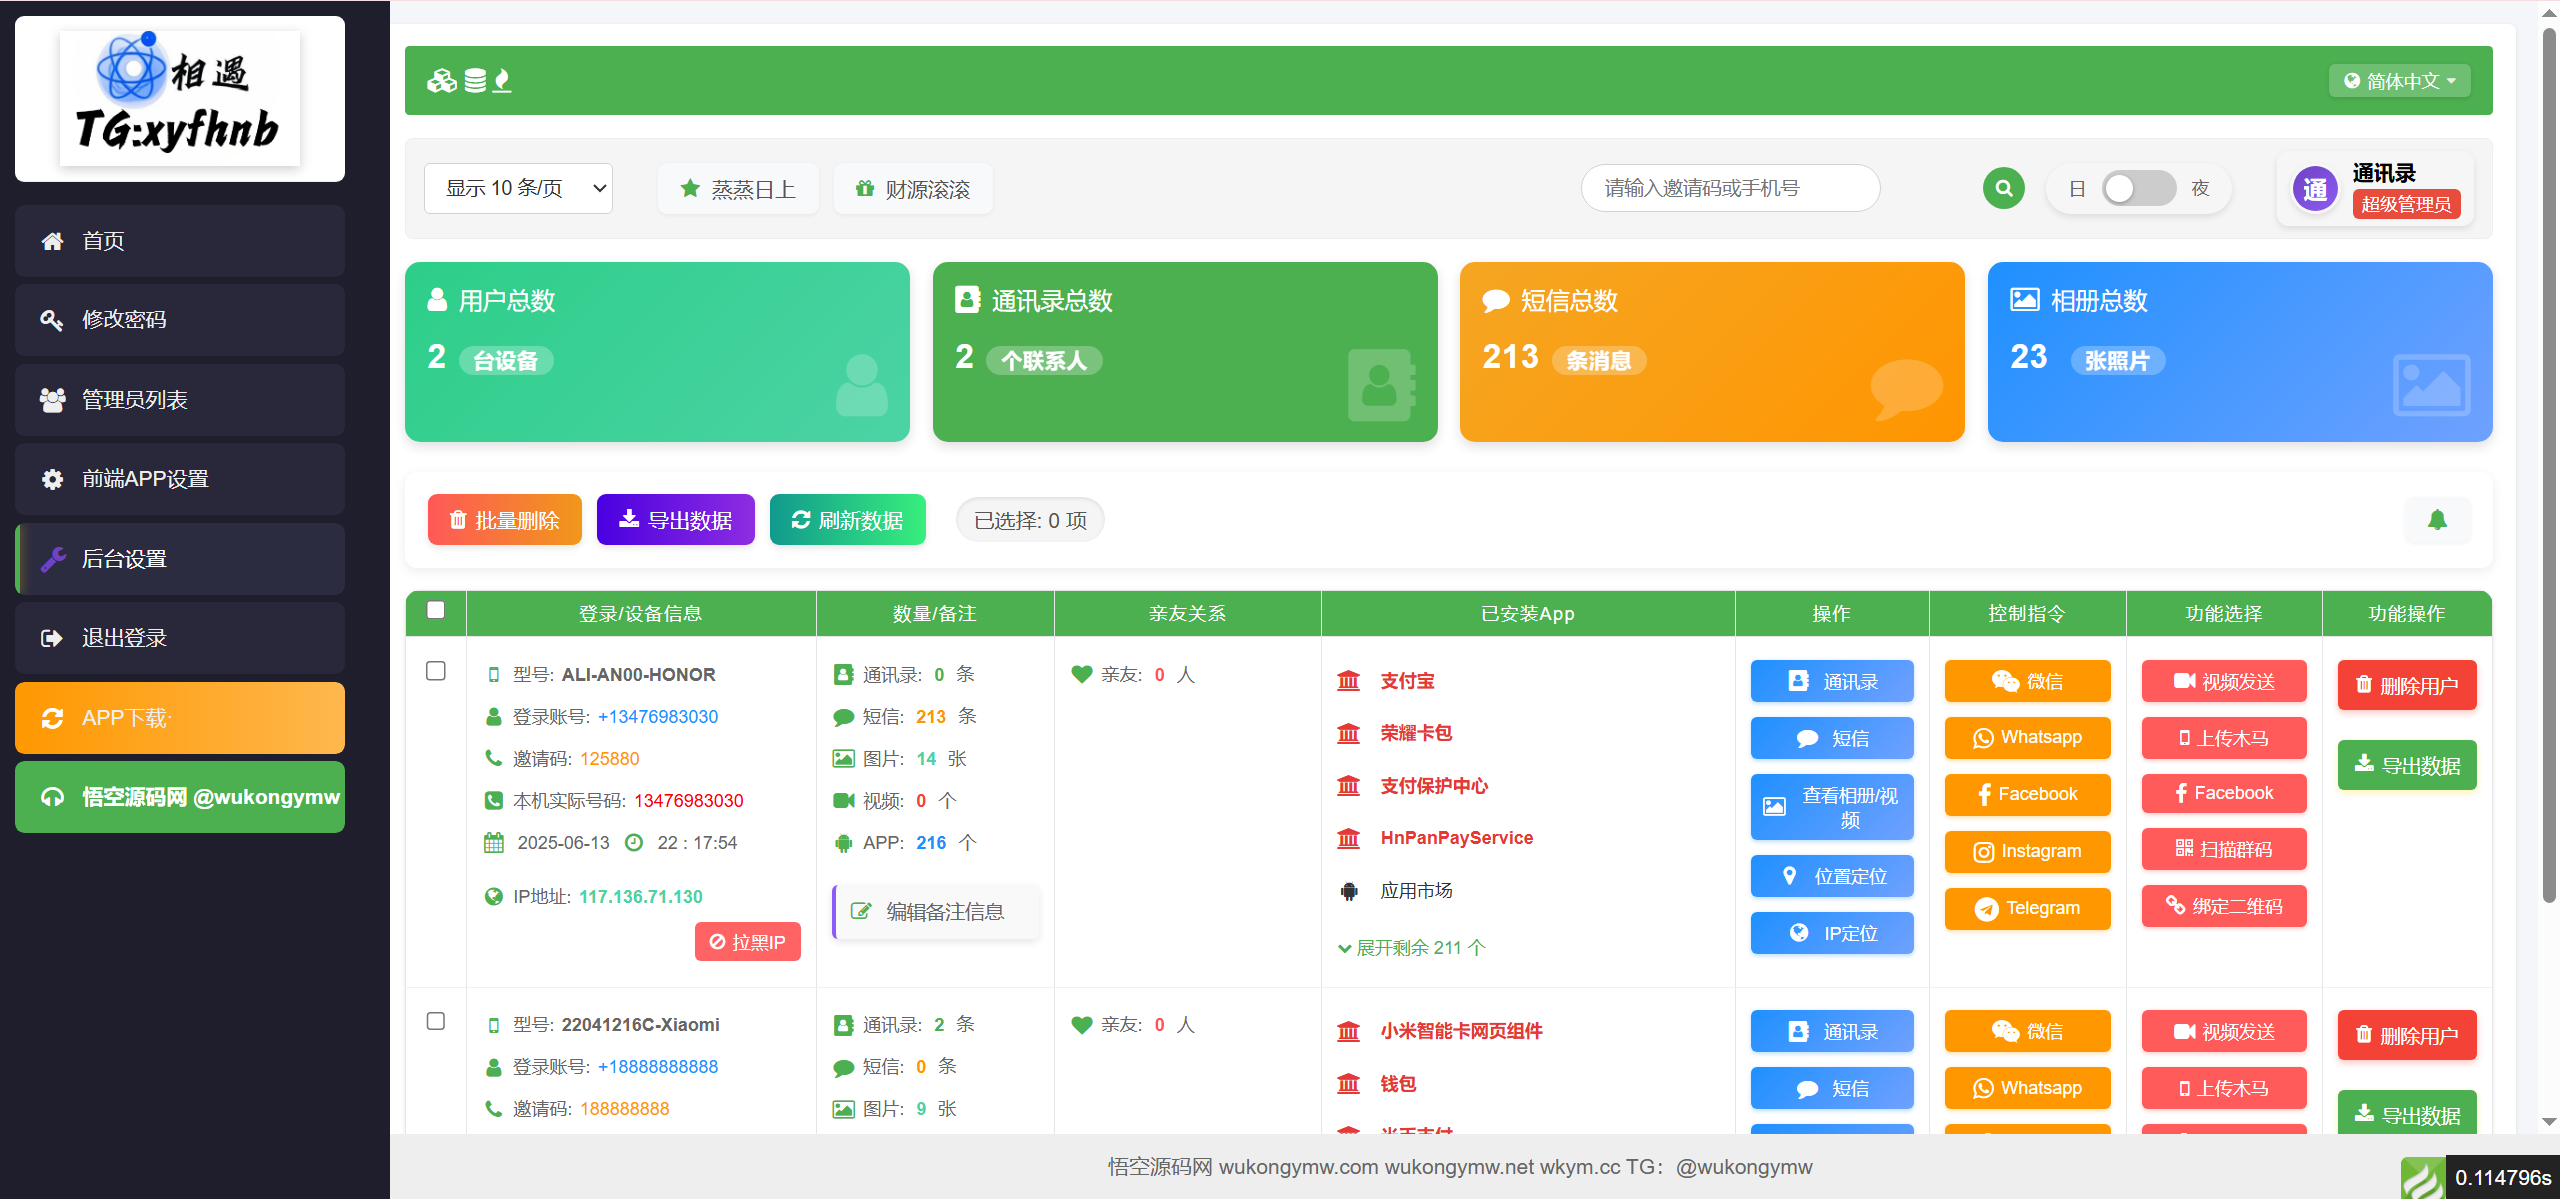The width and height of the screenshot is (2560, 1199).
Task: Toggle the 日/夜 day-night switch
Action: click(x=2138, y=188)
